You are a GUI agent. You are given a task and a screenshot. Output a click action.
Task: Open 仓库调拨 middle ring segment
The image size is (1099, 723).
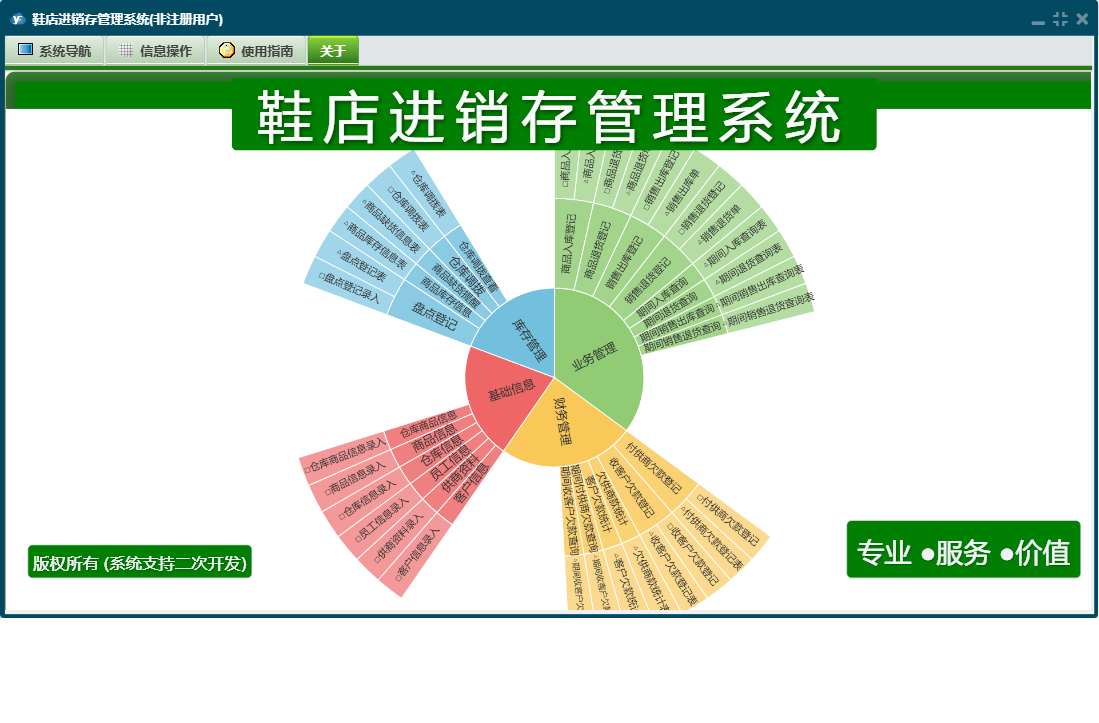(x=465, y=275)
